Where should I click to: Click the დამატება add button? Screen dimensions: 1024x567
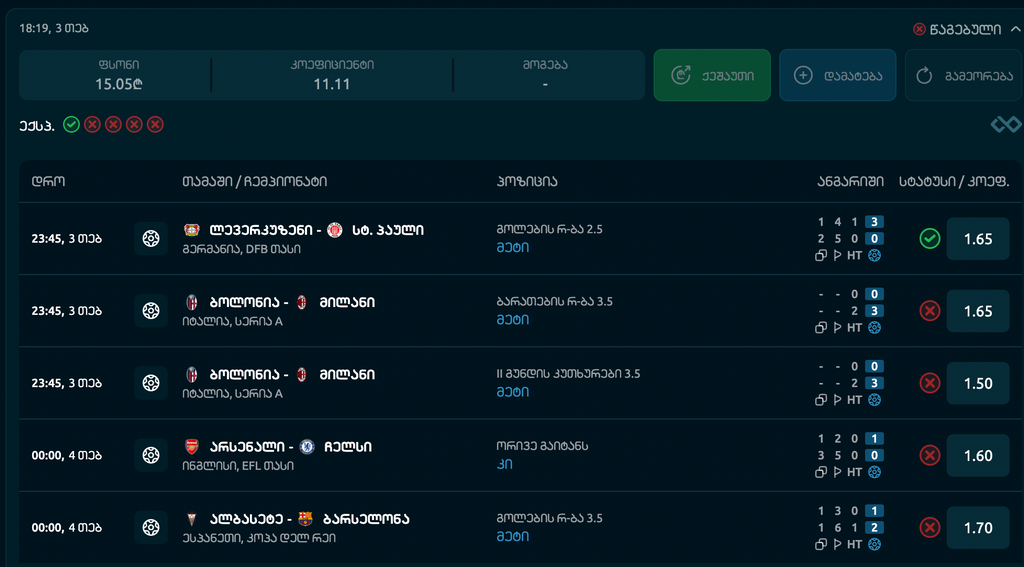click(837, 75)
